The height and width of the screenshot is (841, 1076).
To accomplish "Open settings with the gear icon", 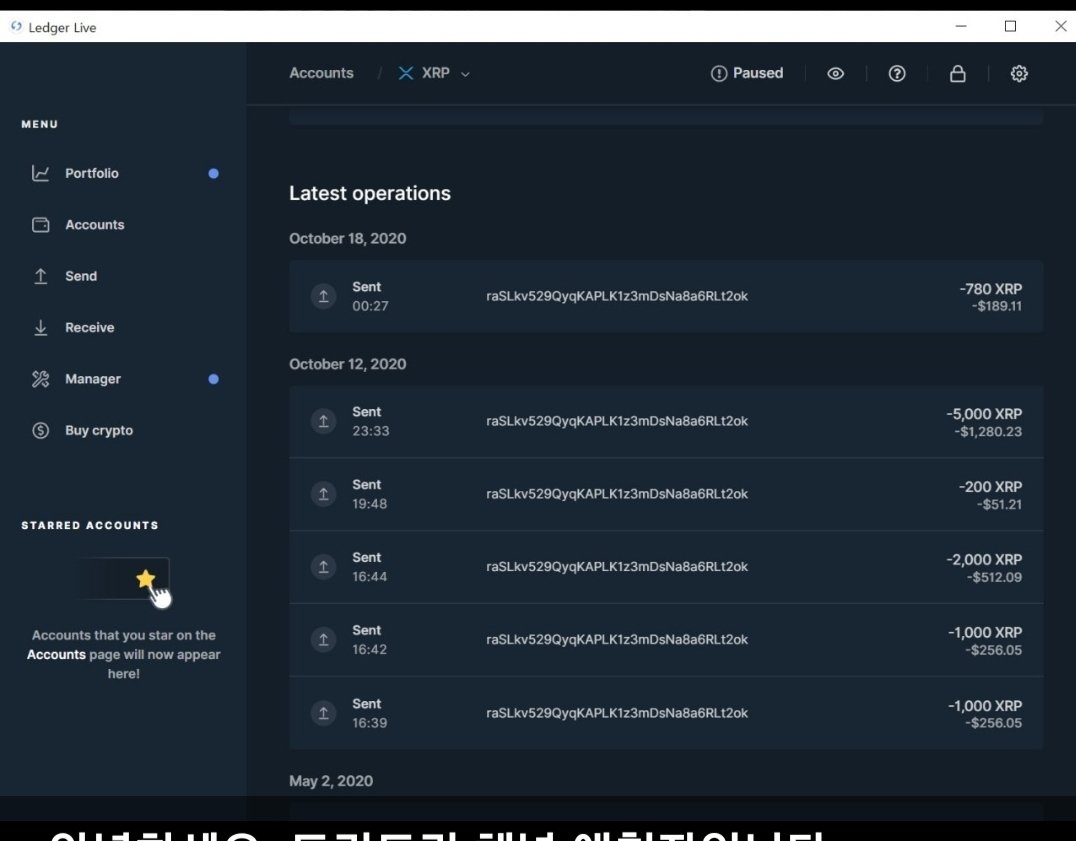I will (x=1018, y=73).
